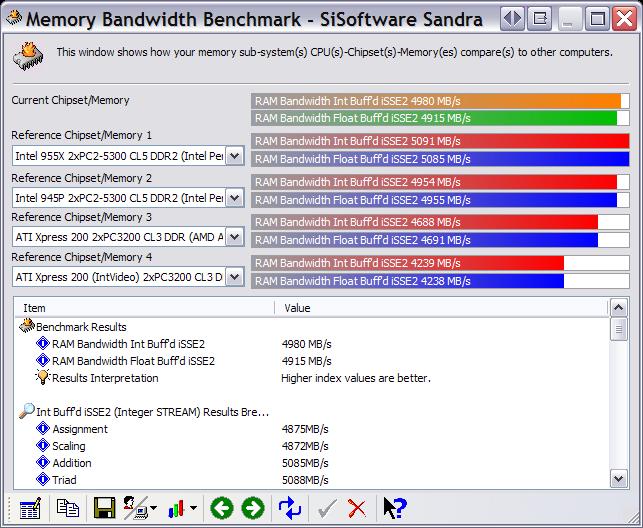Click the bar chart icon in toolbar
Image resolution: width=643 pixels, height=528 pixels.
click(x=176, y=509)
